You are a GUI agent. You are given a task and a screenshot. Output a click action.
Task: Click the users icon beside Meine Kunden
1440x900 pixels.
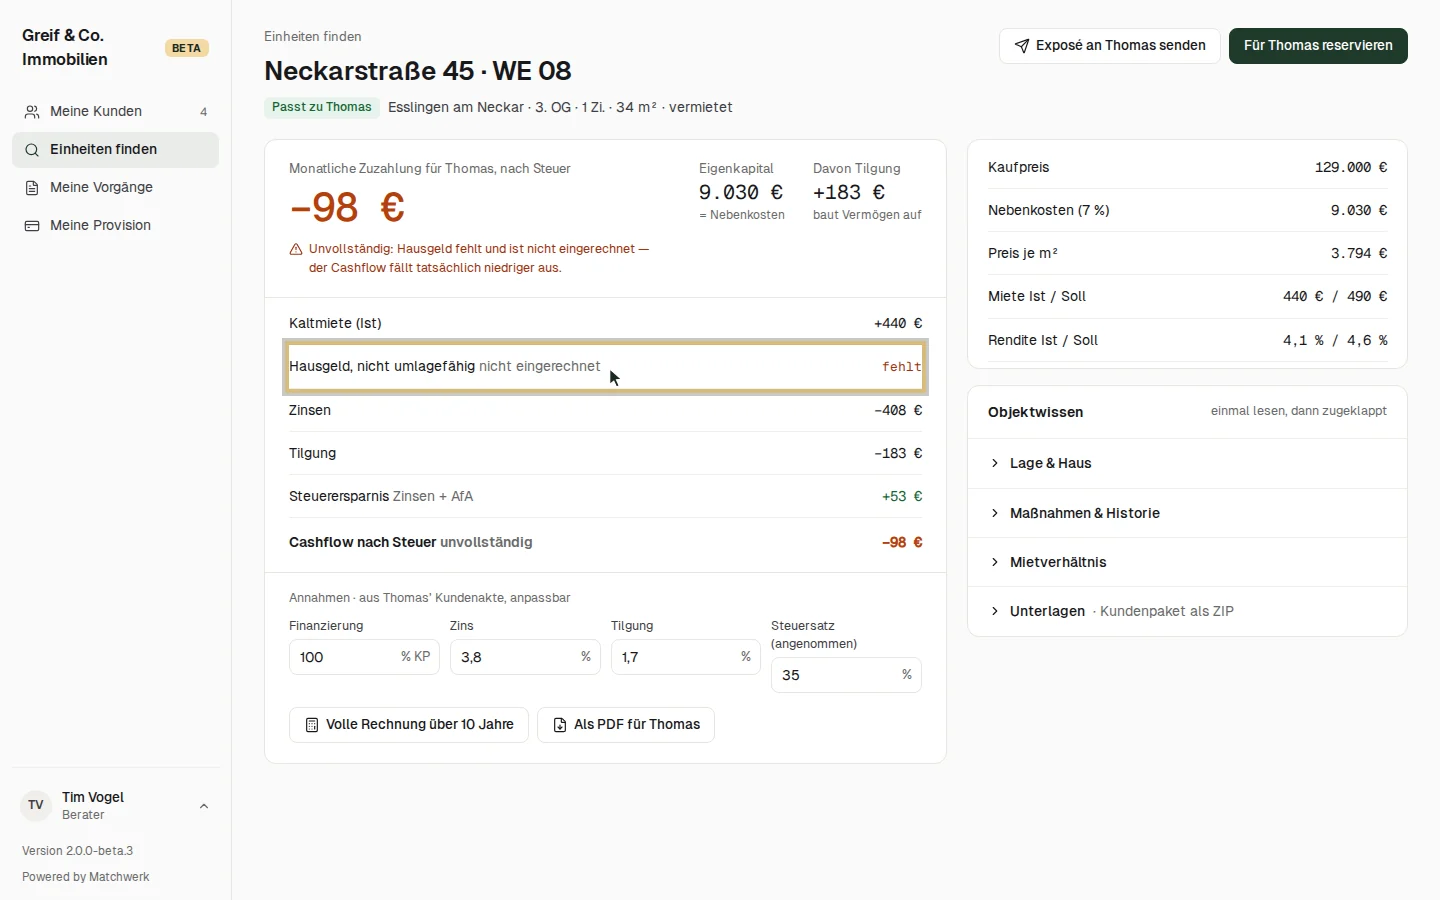click(x=32, y=111)
